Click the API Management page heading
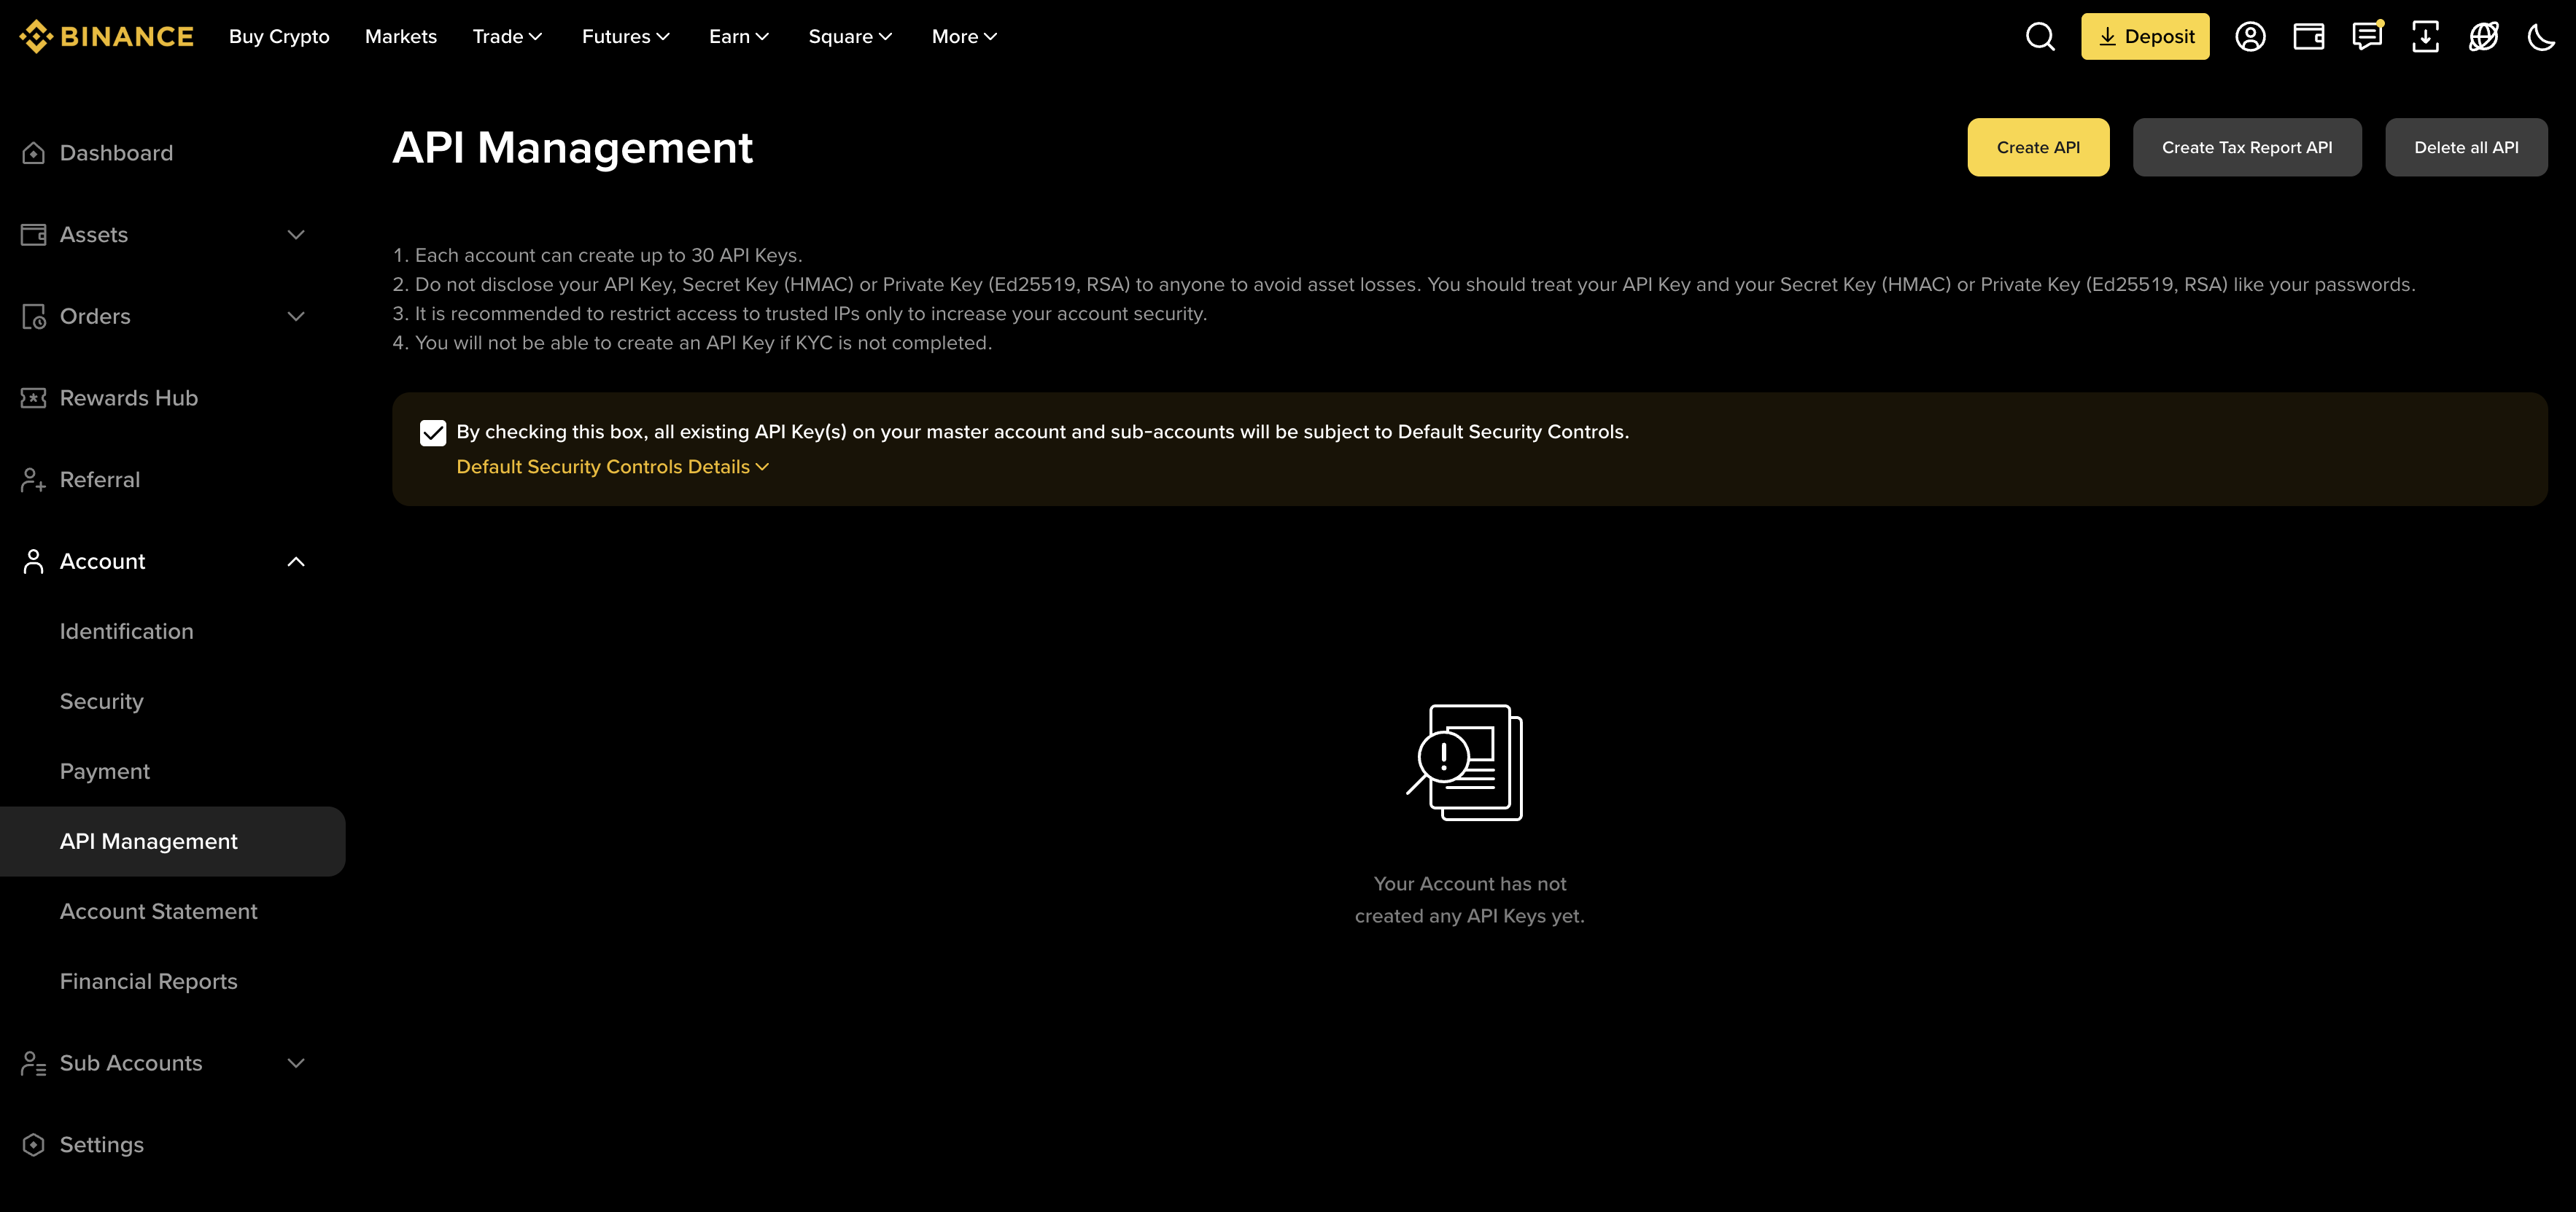The image size is (2576, 1212). pos(572,148)
